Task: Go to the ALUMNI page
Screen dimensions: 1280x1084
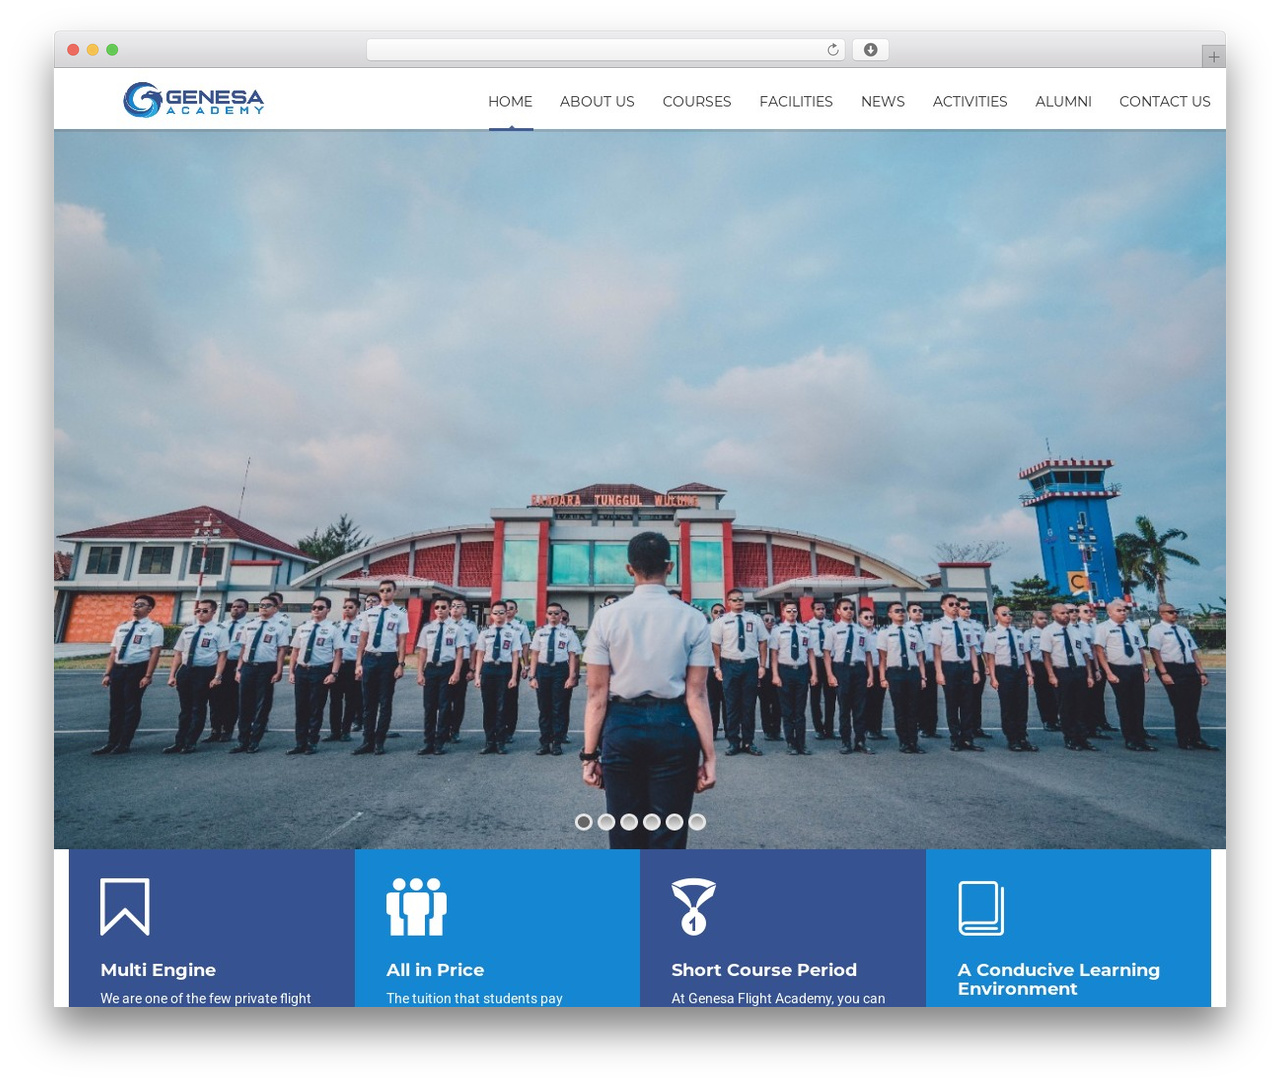Action: pos(1063,101)
